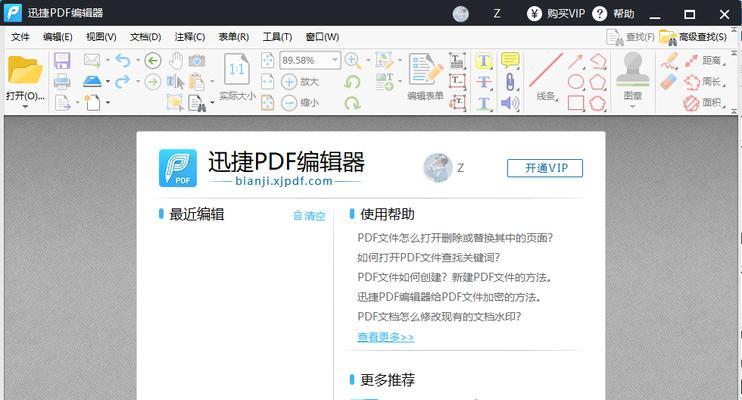Expand the zoom magnifier tool dropdown arrow
Viewport: 742px width, 400px height.
click(x=368, y=60)
